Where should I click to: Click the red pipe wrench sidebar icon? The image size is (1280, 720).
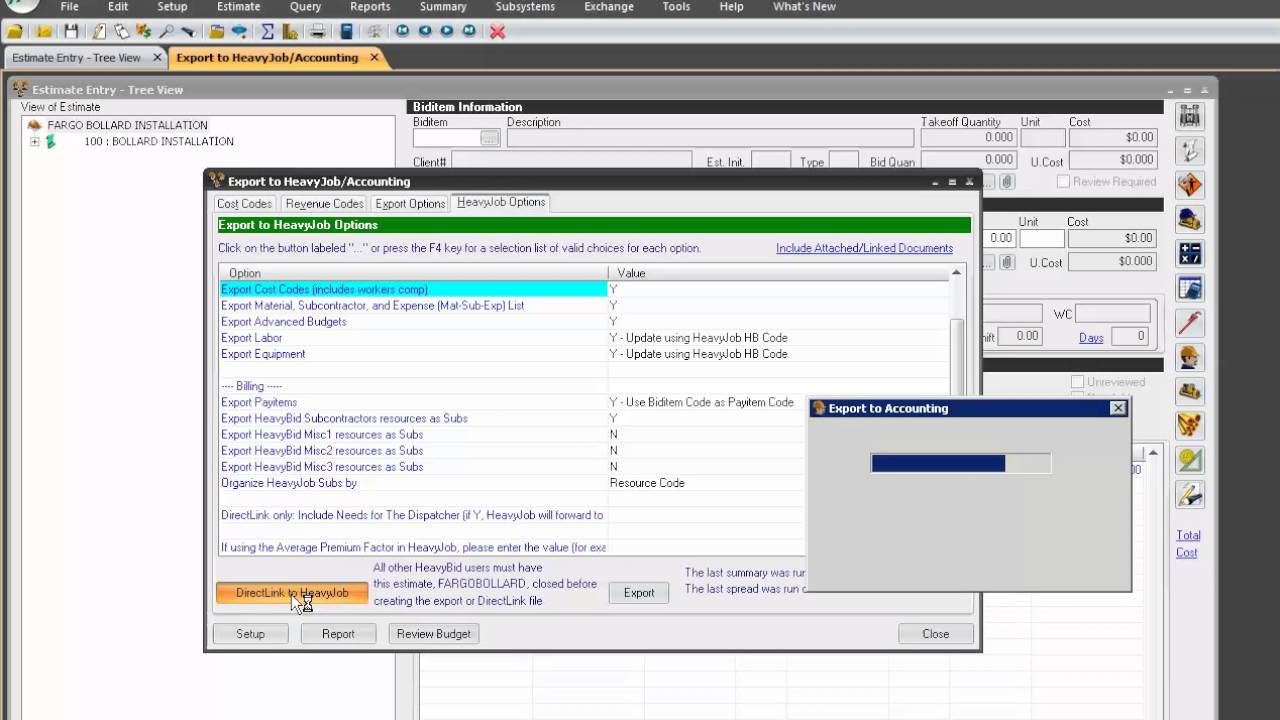coord(1189,322)
